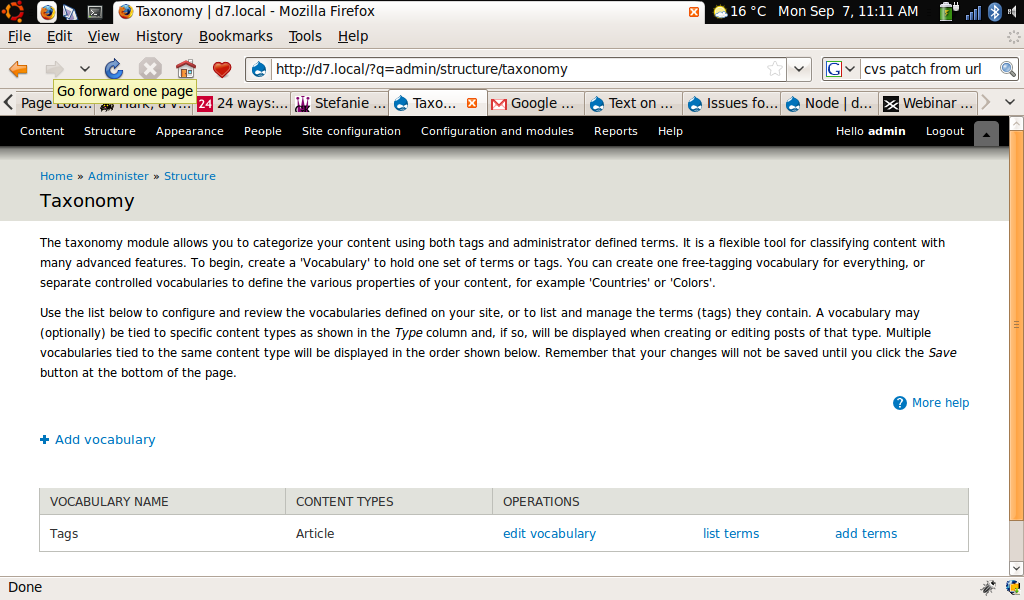Switch to the 24 ways tab
1024x600 pixels.
coord(242,103)
